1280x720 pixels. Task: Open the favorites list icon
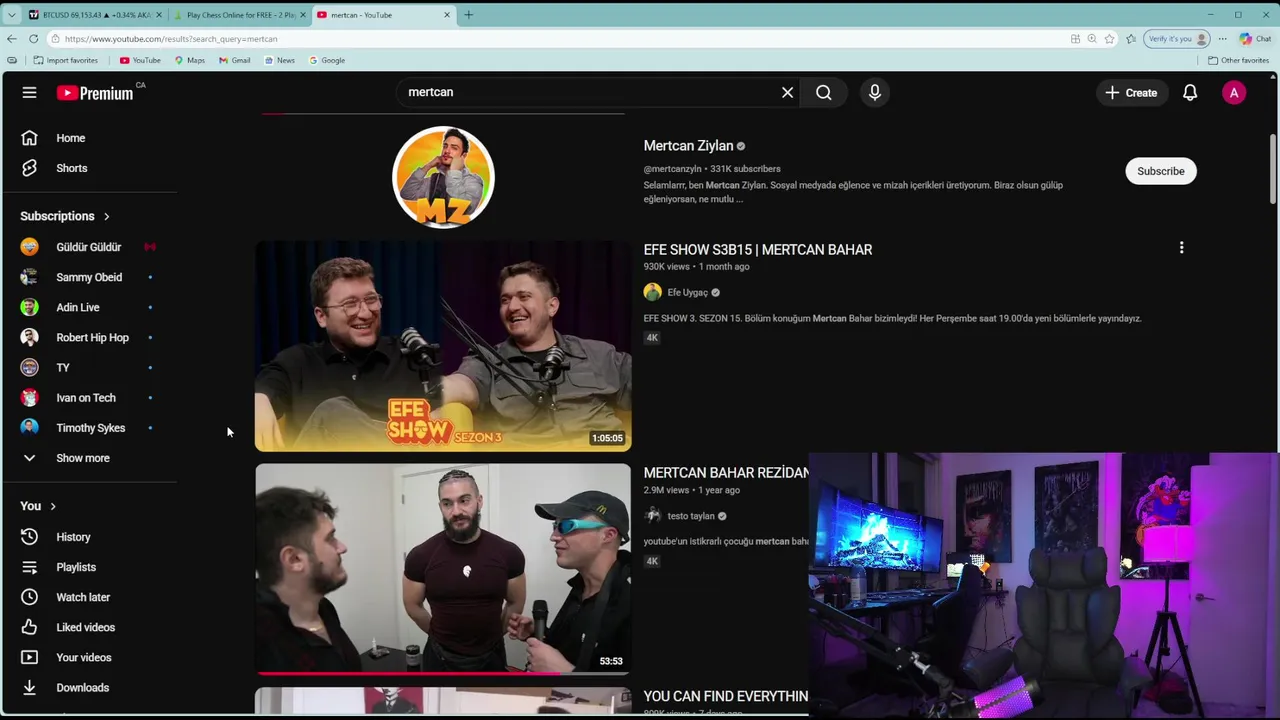[x=1131, y=39]
